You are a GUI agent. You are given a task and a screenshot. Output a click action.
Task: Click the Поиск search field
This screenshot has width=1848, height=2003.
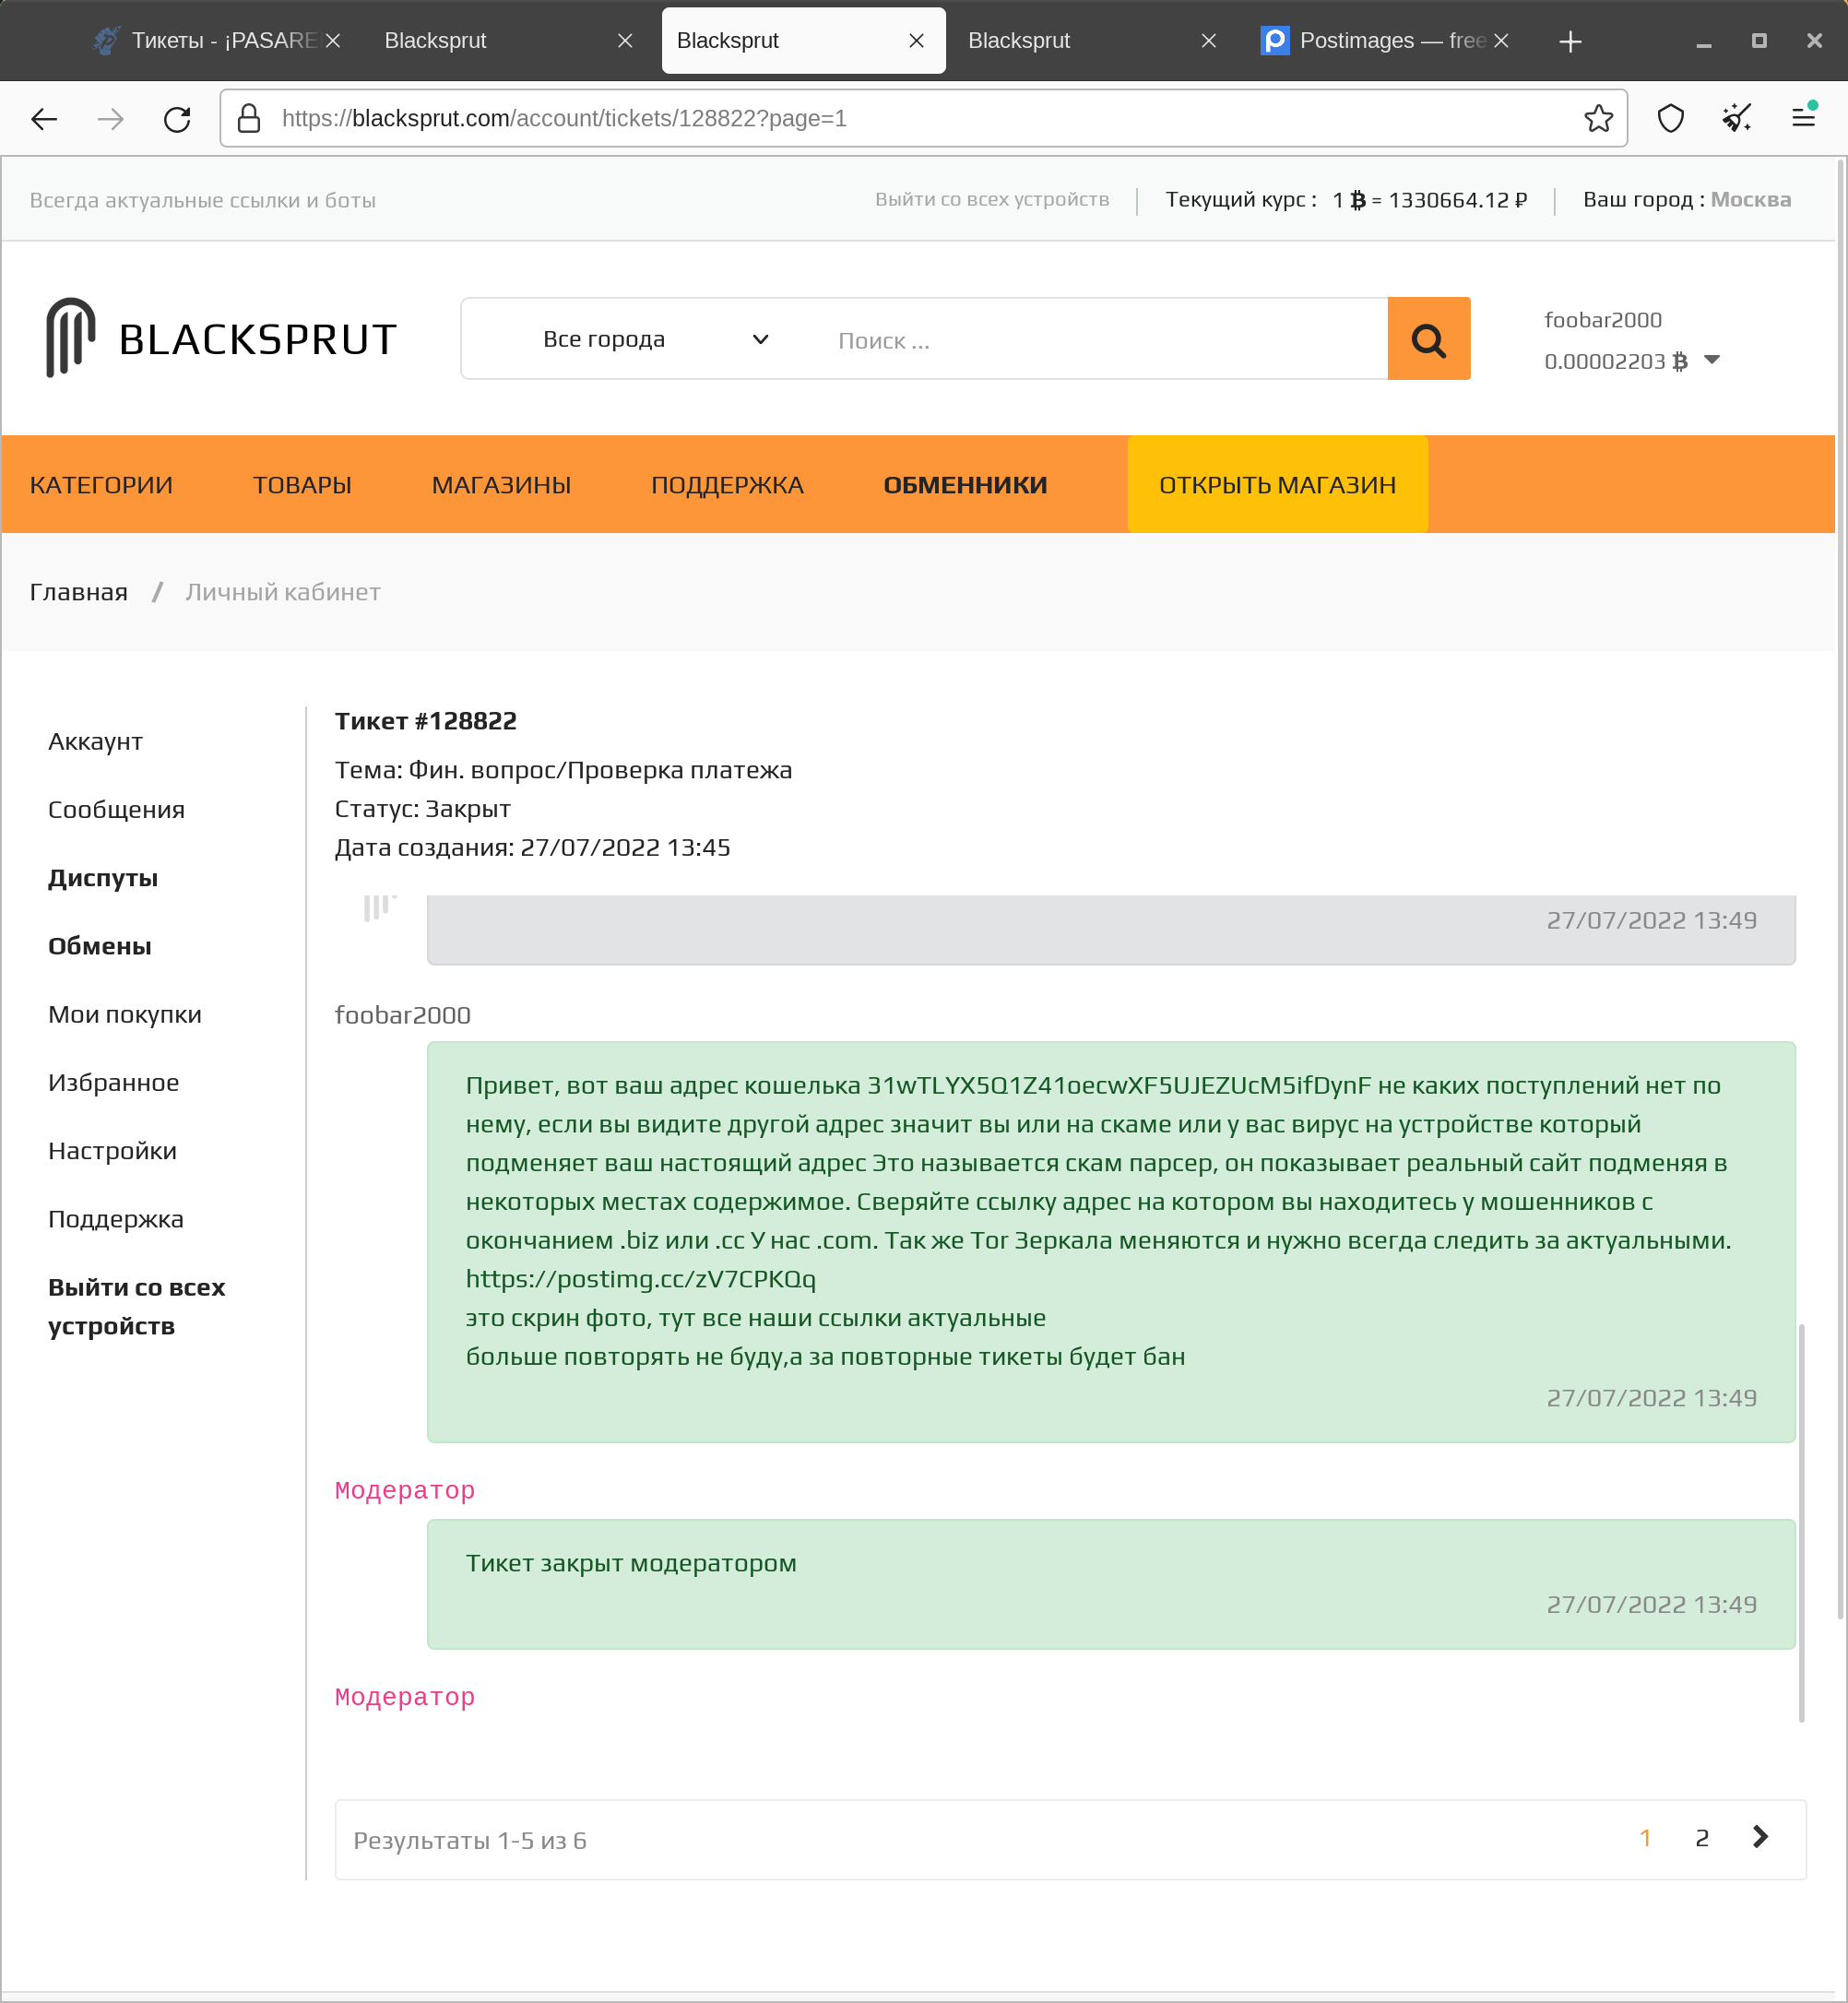(1100, 341)
